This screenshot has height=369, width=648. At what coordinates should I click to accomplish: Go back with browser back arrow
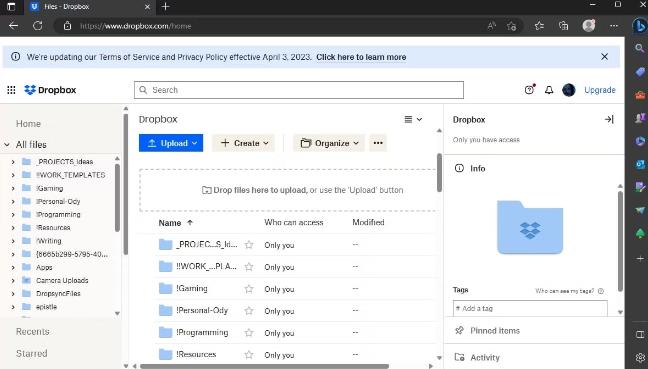13,26
